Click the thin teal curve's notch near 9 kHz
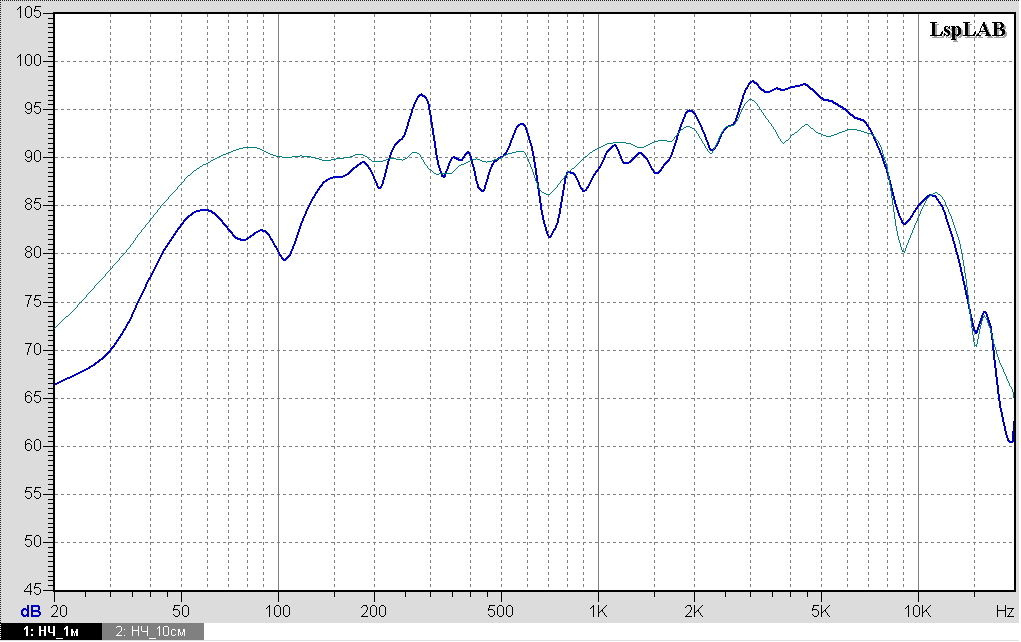 coord(904,252)
